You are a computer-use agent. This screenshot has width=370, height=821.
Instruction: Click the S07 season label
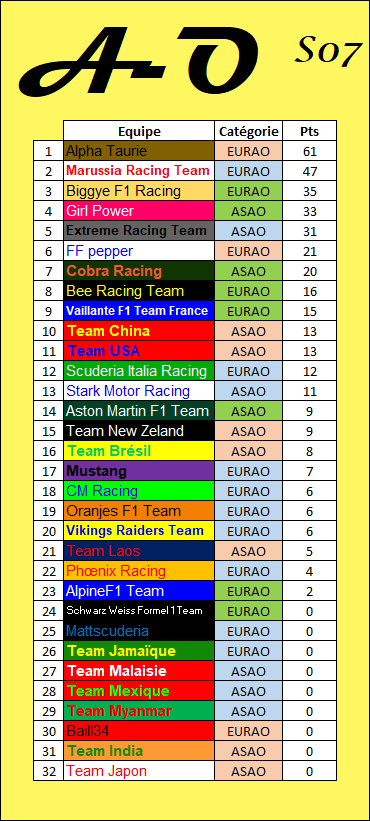pos(328,51)
